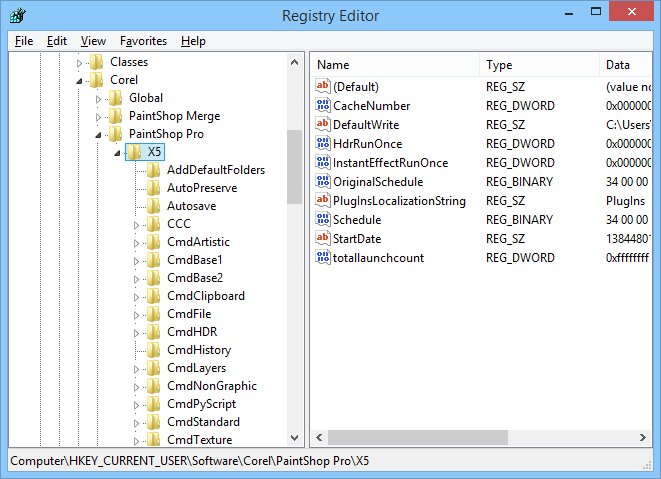661x479 pixels.
Task: Expand the Classes key
Action: tap(79, 63)
